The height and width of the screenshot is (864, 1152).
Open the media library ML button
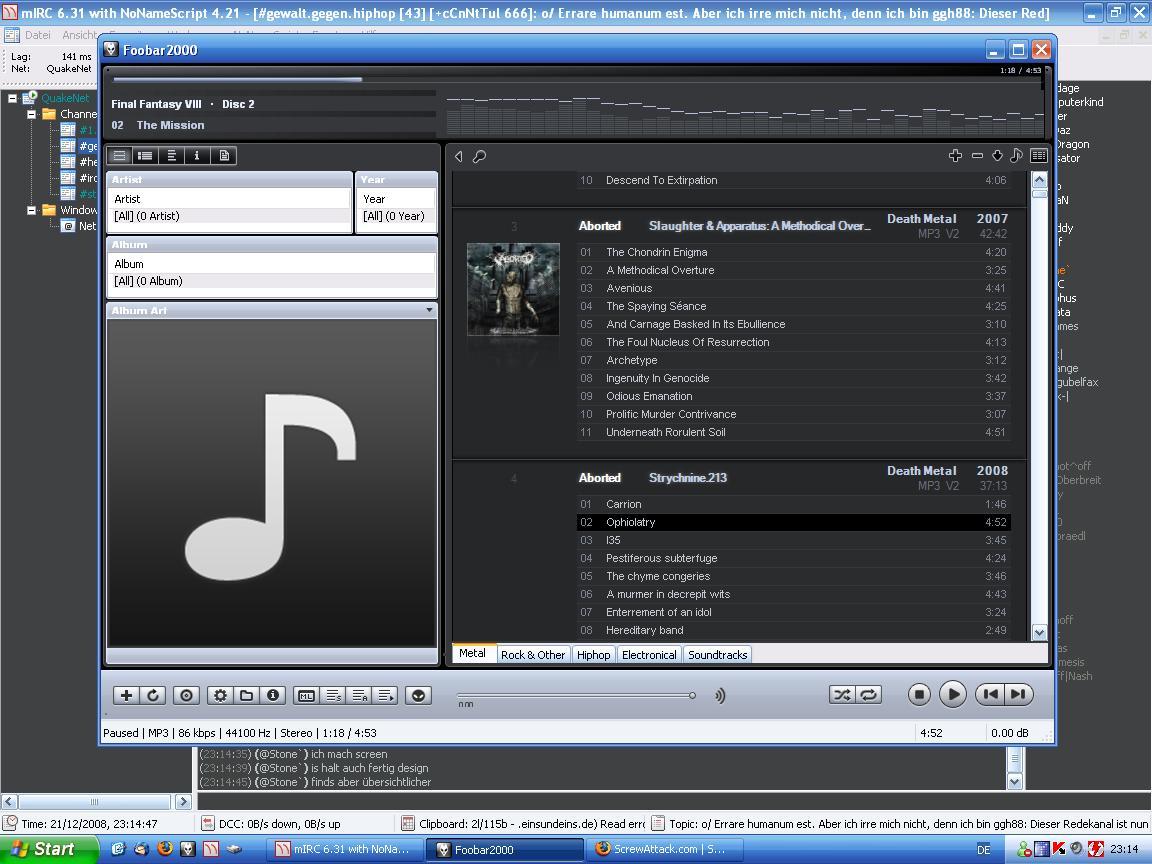306,695
